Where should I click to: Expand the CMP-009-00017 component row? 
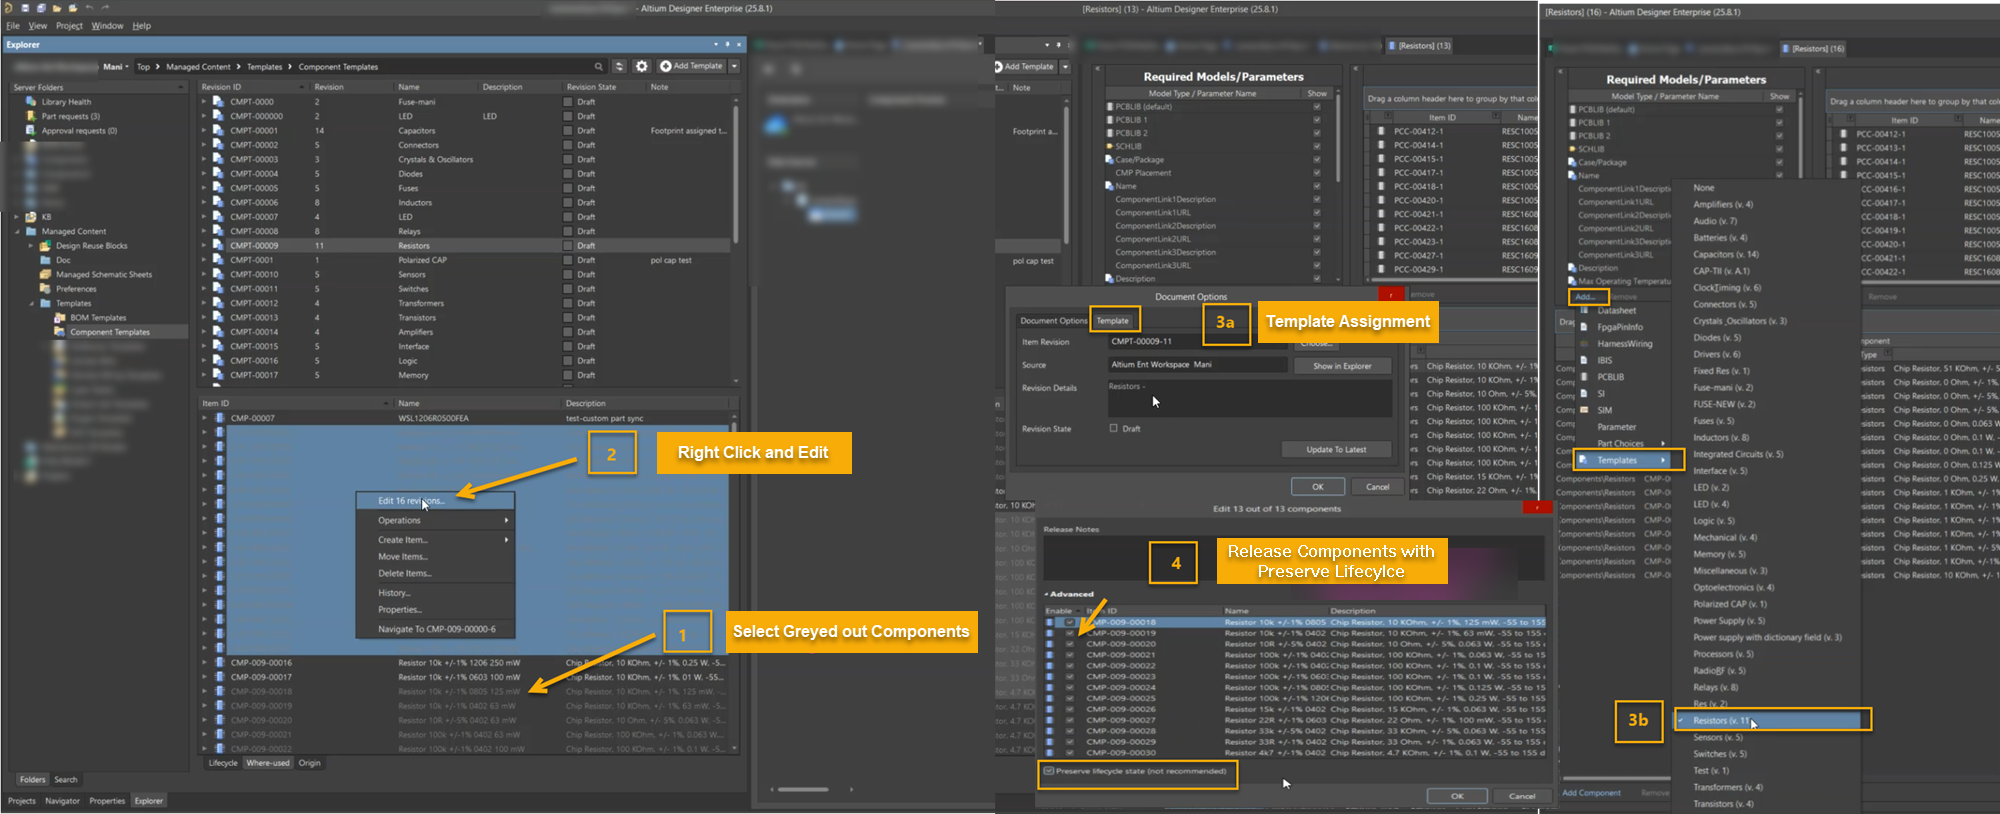[204, 677]
